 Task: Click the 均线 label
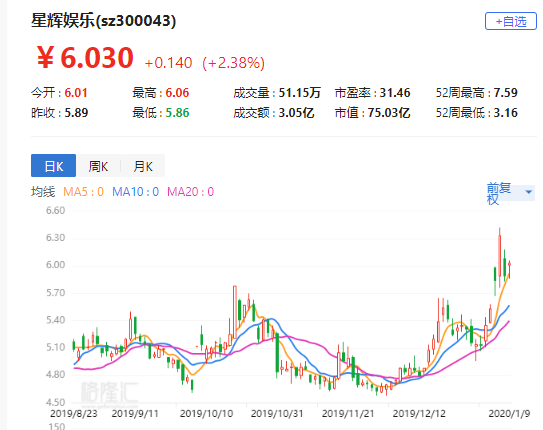click(x=43, y=191)
